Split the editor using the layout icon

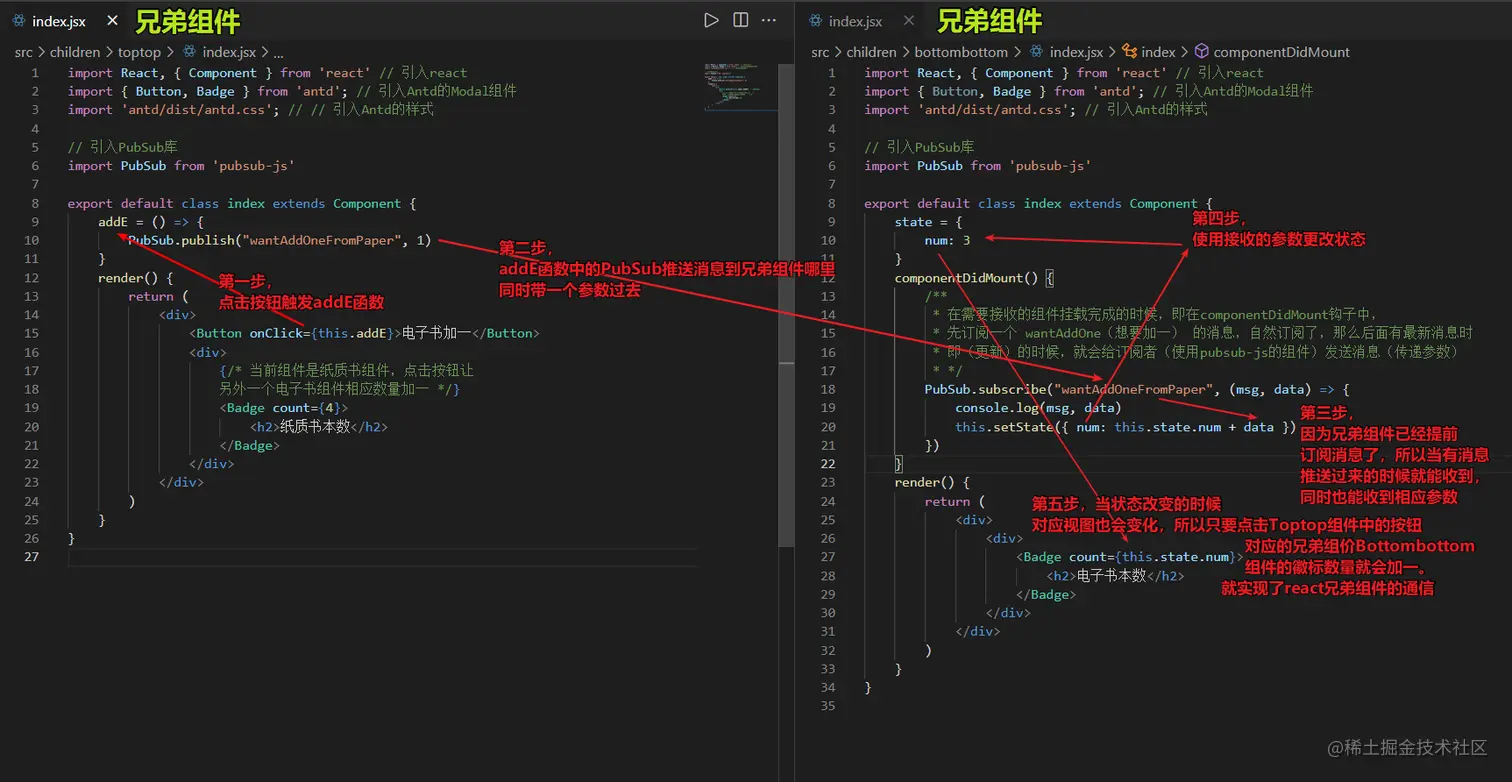pos(741,20)
